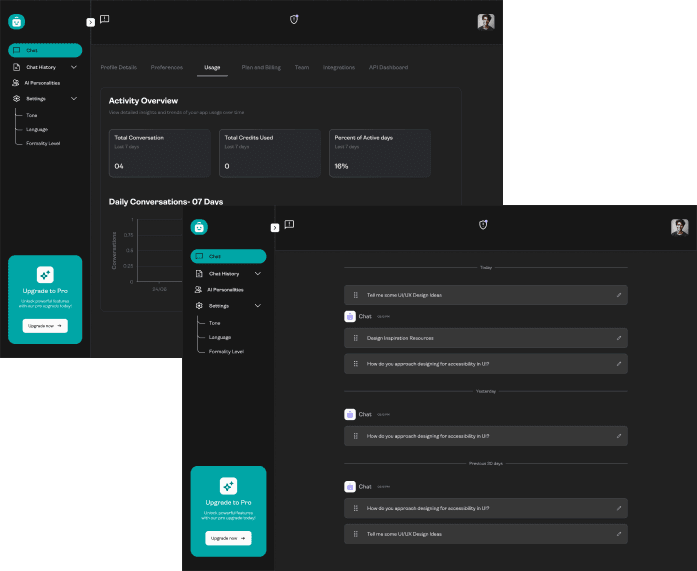The height and width of the screenshot is (571, 697).
Task: Open the Integrations tab
Action: click(x=339, y=68)
